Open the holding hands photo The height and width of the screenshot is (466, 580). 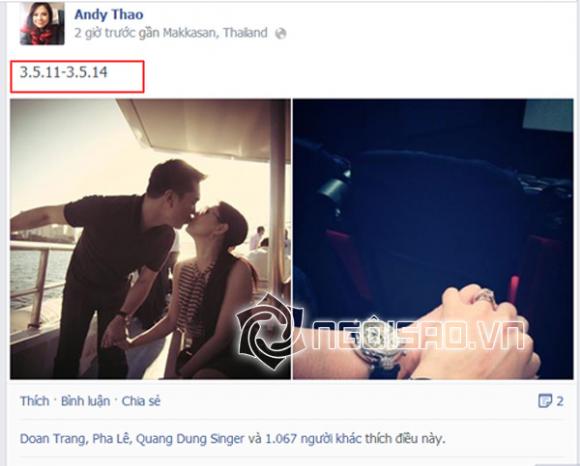click(x=433, y=239)
